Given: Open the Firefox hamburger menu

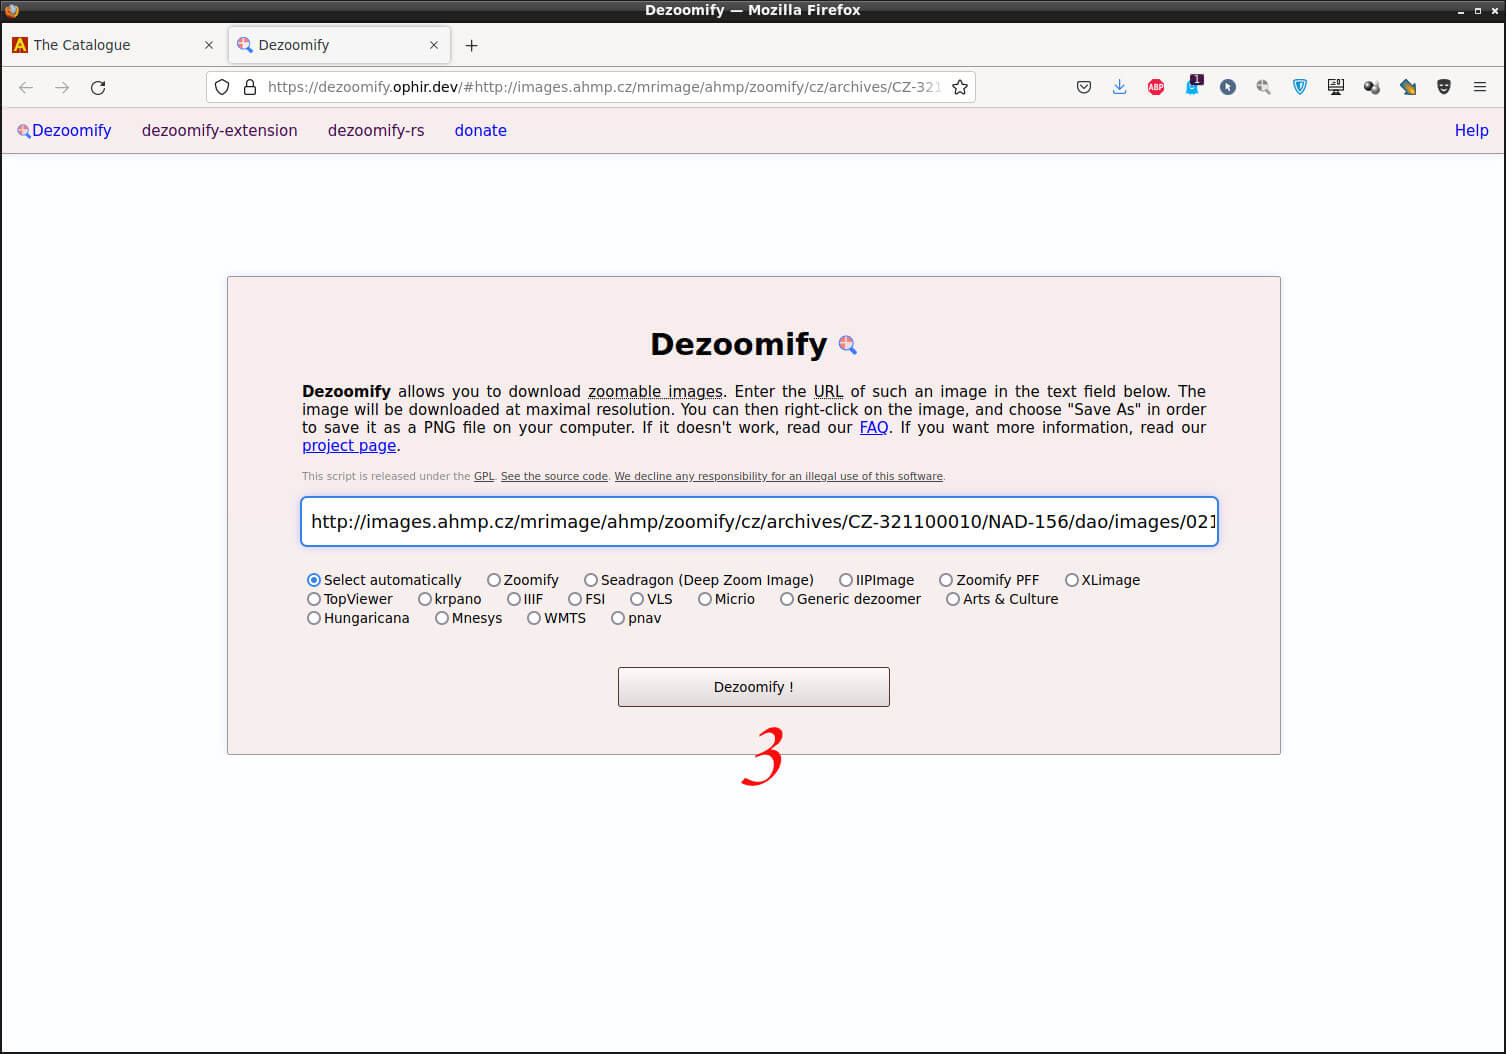Looking at the screenshot, I should 1480,87.
